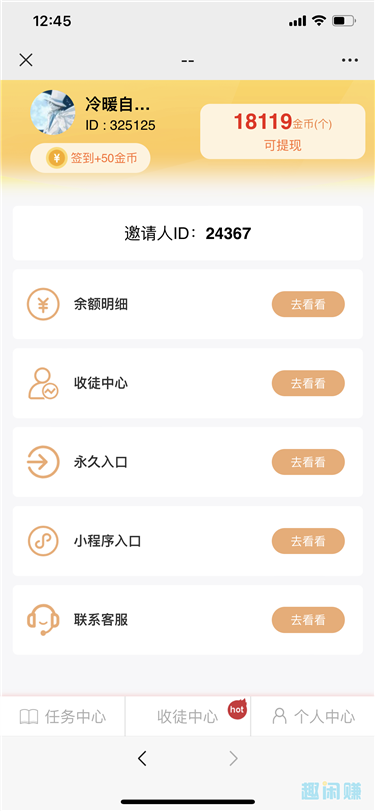Go forward with the right chevron
375x811 pixels.
[x=233, y=759]
